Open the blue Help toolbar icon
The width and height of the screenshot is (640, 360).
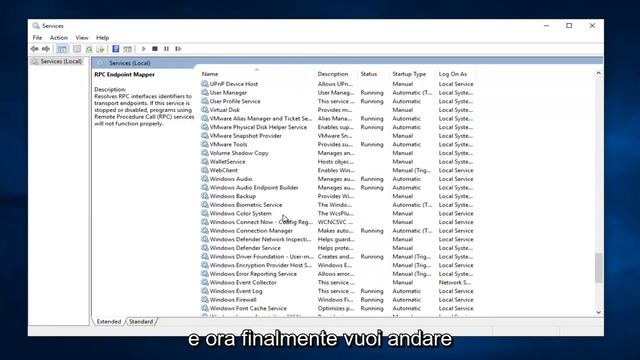116,49
